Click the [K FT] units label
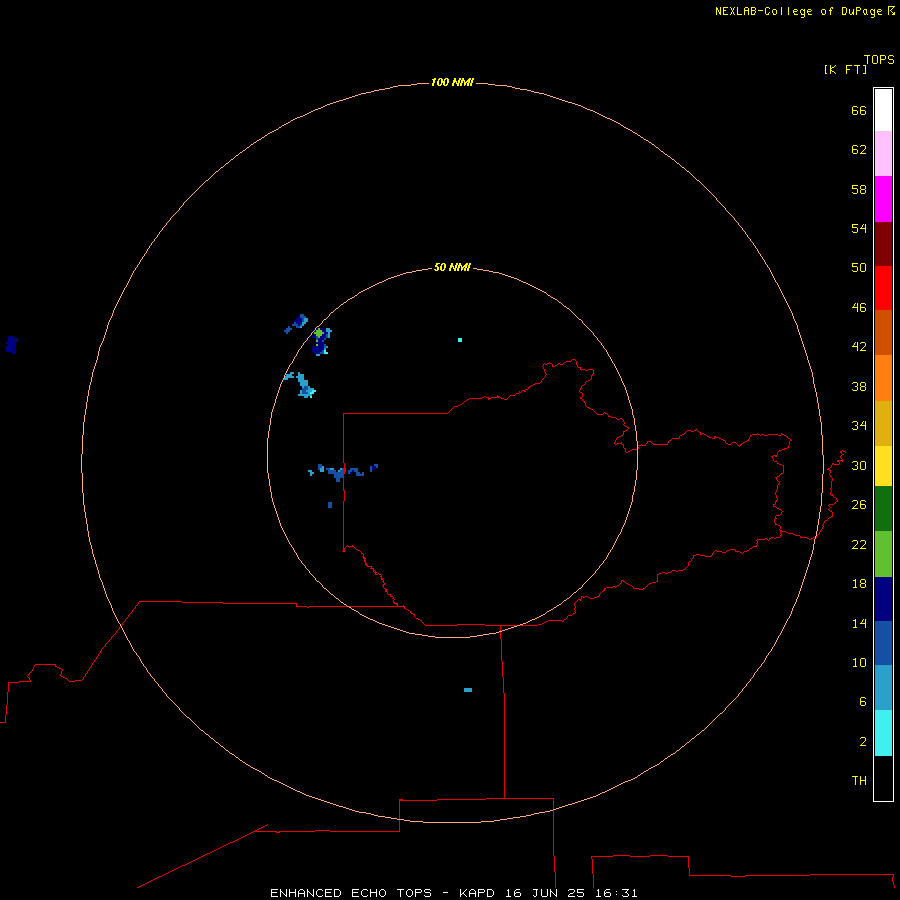The height and width of the screenshot is (900, 900). [x=845, y=69]
